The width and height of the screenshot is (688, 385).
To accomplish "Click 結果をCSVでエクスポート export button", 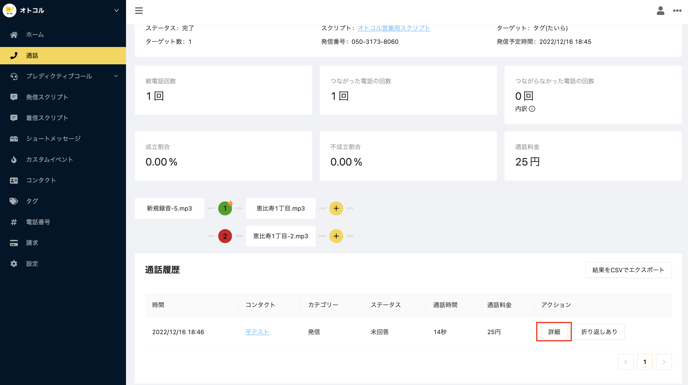I will point(628,270).
